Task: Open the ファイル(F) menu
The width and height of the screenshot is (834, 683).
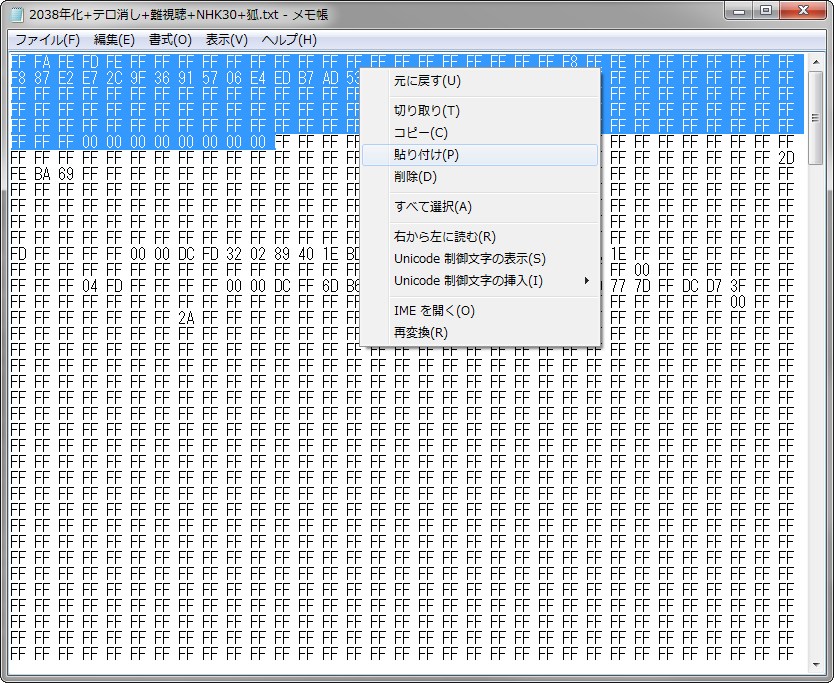Action: (46, 40)
